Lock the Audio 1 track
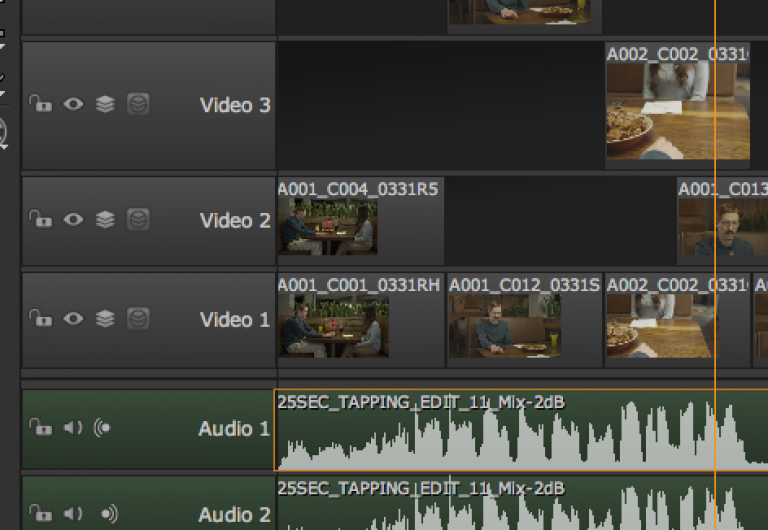This screenshot has width=768, height=530. (40, 429)
